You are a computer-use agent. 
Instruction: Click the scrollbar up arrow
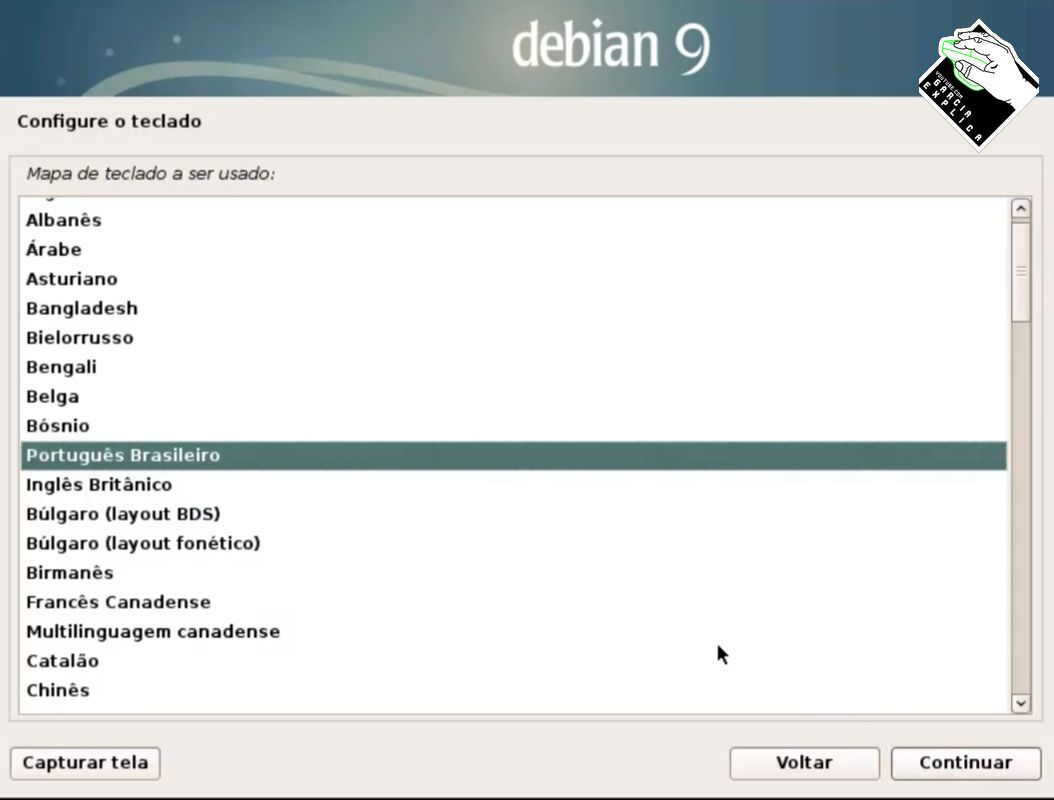[x=1021, y=208]
